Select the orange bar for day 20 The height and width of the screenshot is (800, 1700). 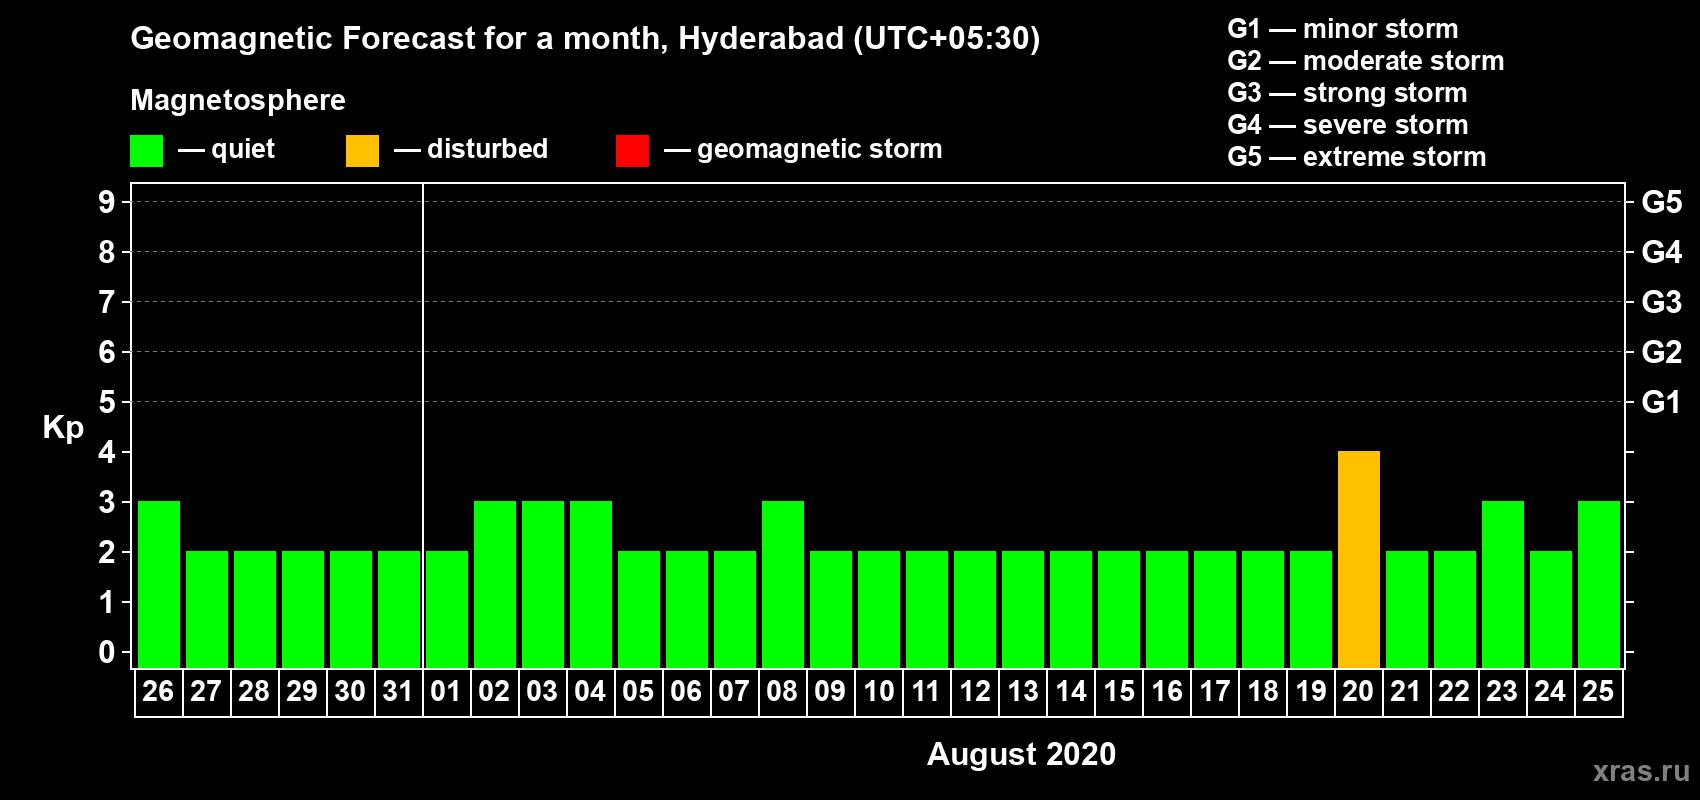point(1359,559)
